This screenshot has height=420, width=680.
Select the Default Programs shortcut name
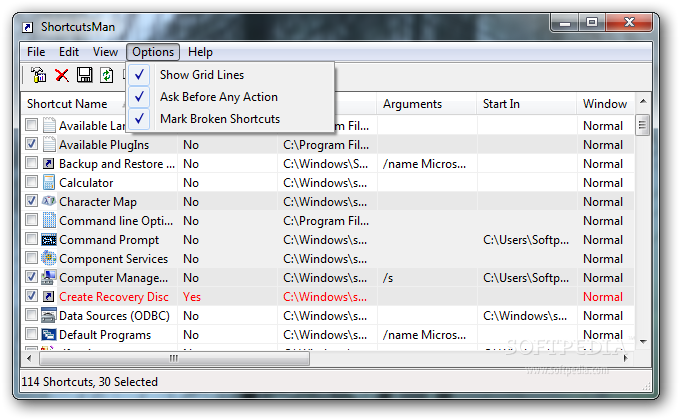(105, 335)
